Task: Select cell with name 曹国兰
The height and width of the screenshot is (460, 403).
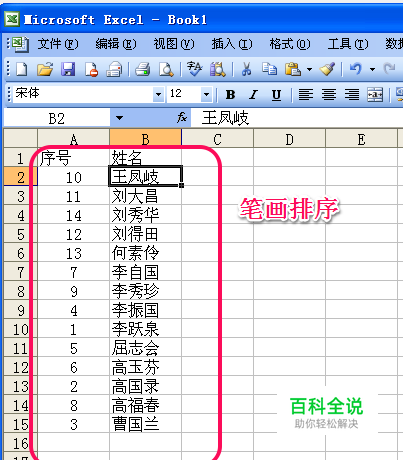Action: point(146,424)
